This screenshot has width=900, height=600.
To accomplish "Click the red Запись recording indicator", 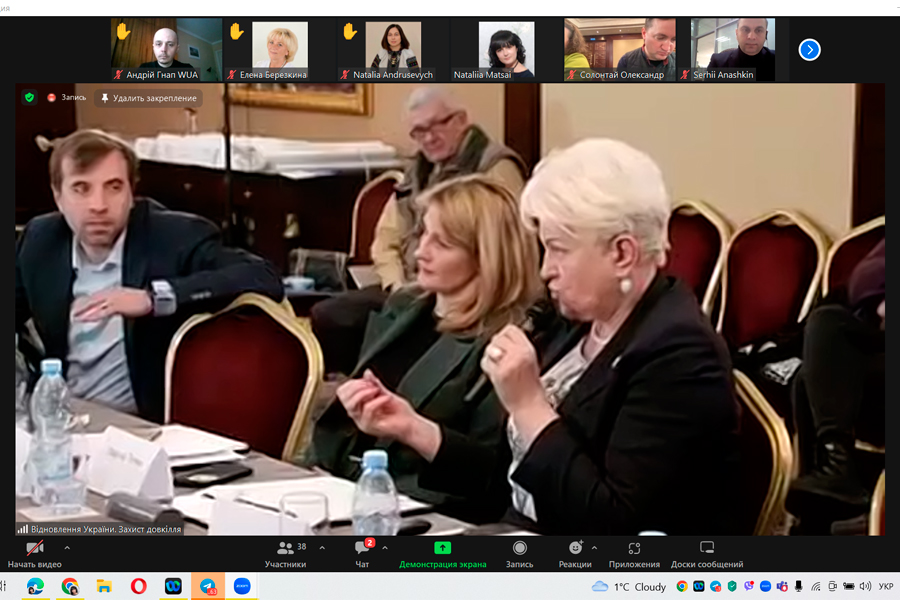I will tap(67, 98).
